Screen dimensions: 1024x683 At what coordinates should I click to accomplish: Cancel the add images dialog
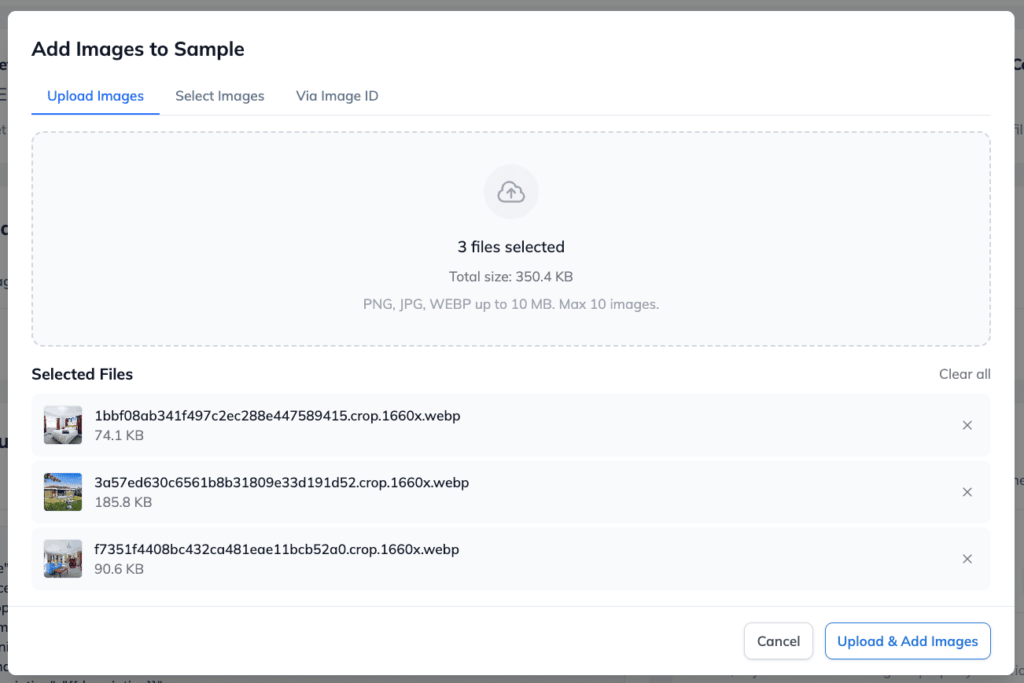point(778,641)
